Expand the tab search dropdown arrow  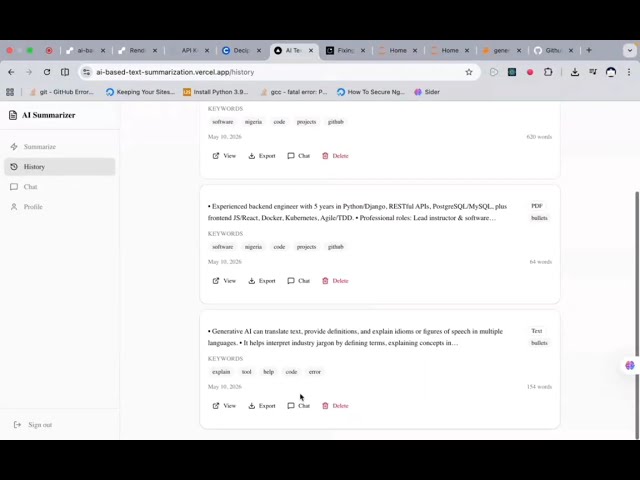(x=630, y=50)
